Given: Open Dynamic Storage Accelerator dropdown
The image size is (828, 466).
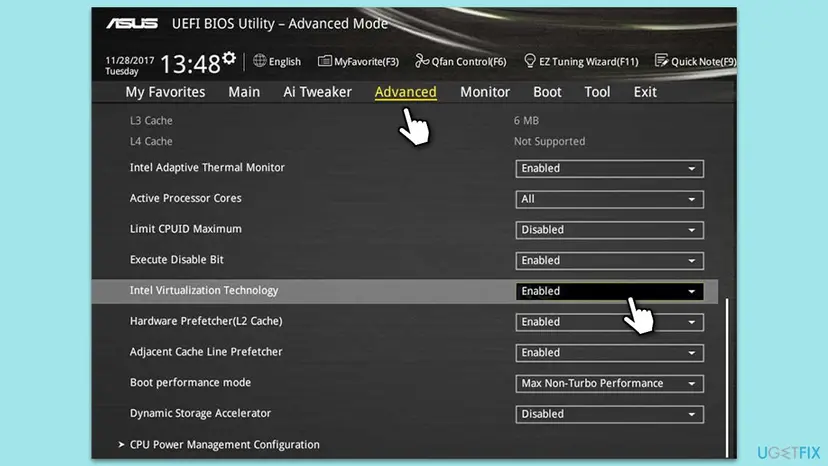Looking at the screenshot, I should (609, 414).
